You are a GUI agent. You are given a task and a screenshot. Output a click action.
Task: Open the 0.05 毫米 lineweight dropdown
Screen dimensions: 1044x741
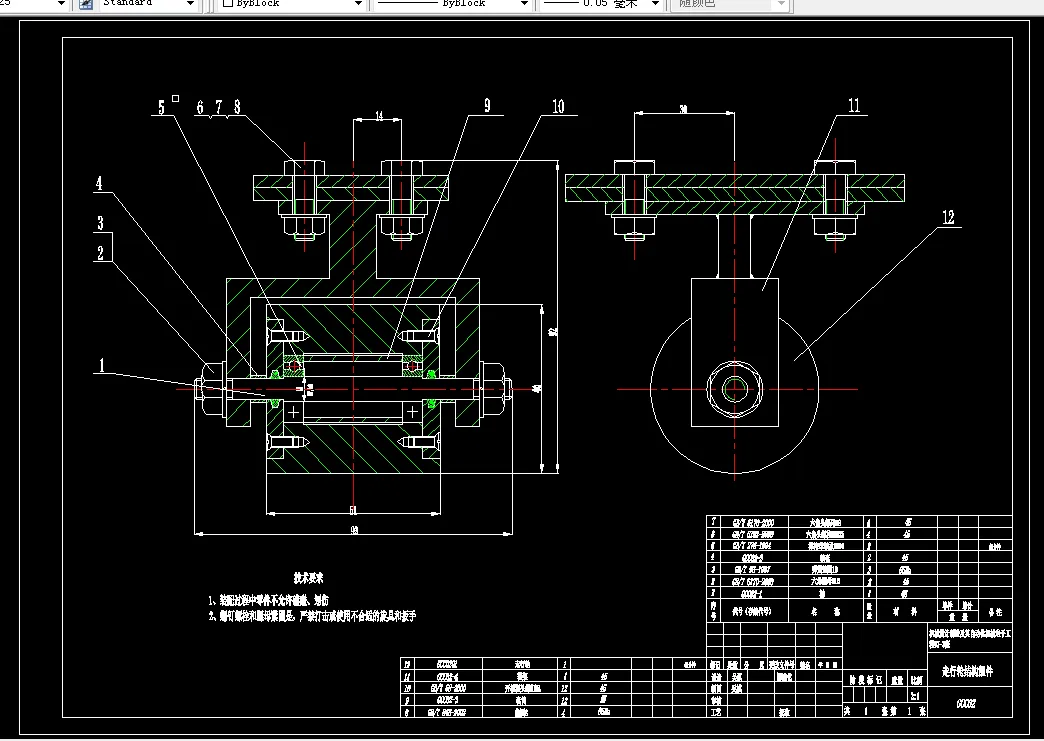coord(655,4)
